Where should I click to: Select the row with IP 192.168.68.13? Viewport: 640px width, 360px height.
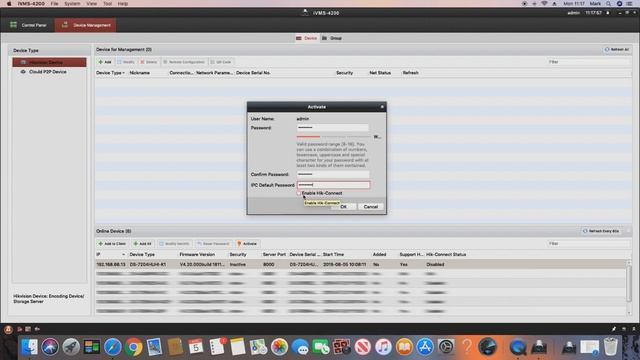click(x=360, y=264)
